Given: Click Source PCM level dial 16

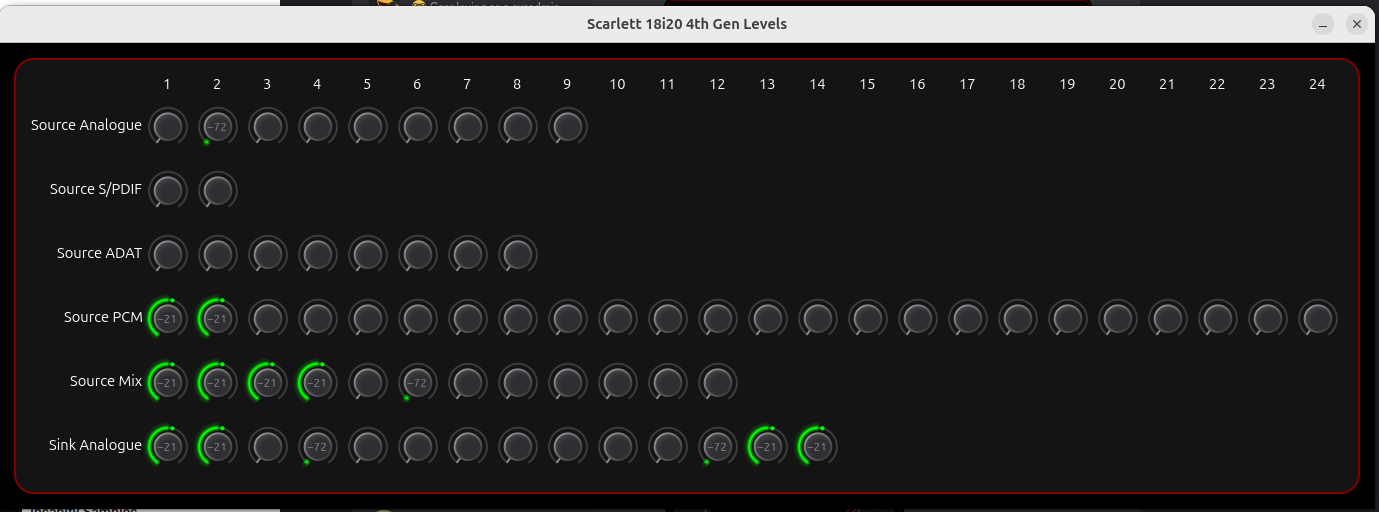Looking at the screenshot, I should (x=917, y=318).
